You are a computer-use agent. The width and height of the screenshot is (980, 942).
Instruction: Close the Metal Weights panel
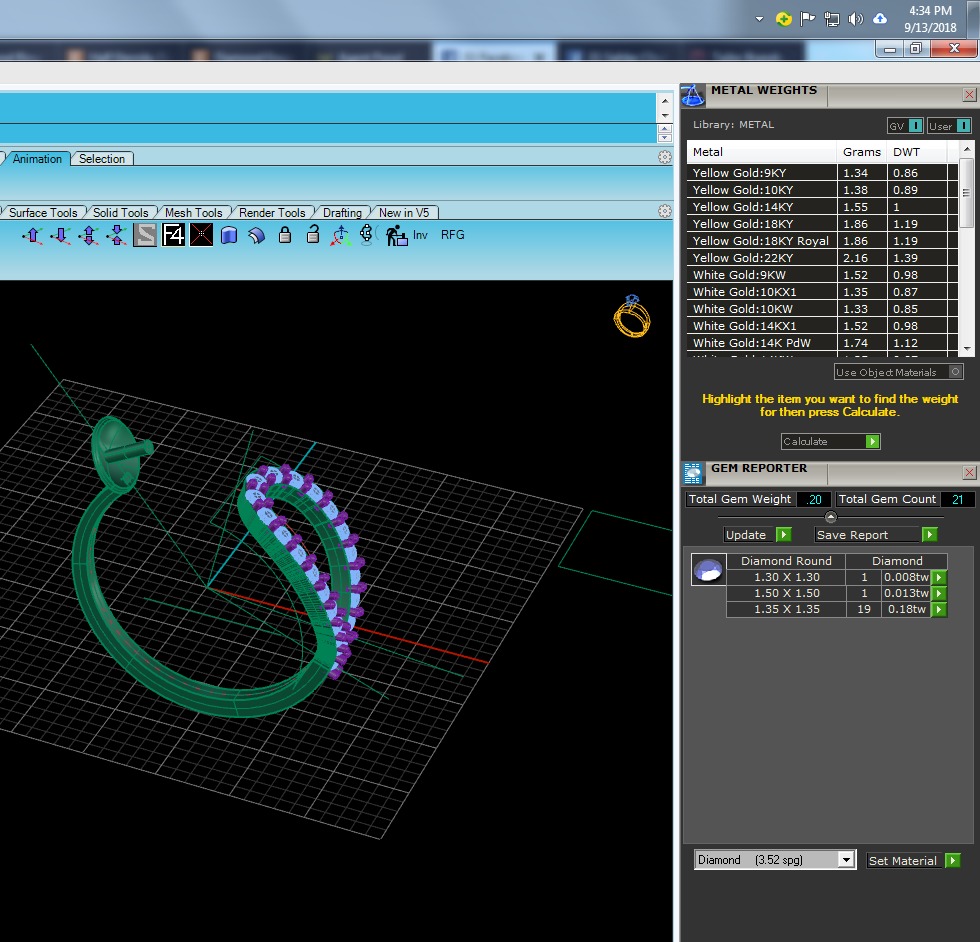click(x=969, y=95)
